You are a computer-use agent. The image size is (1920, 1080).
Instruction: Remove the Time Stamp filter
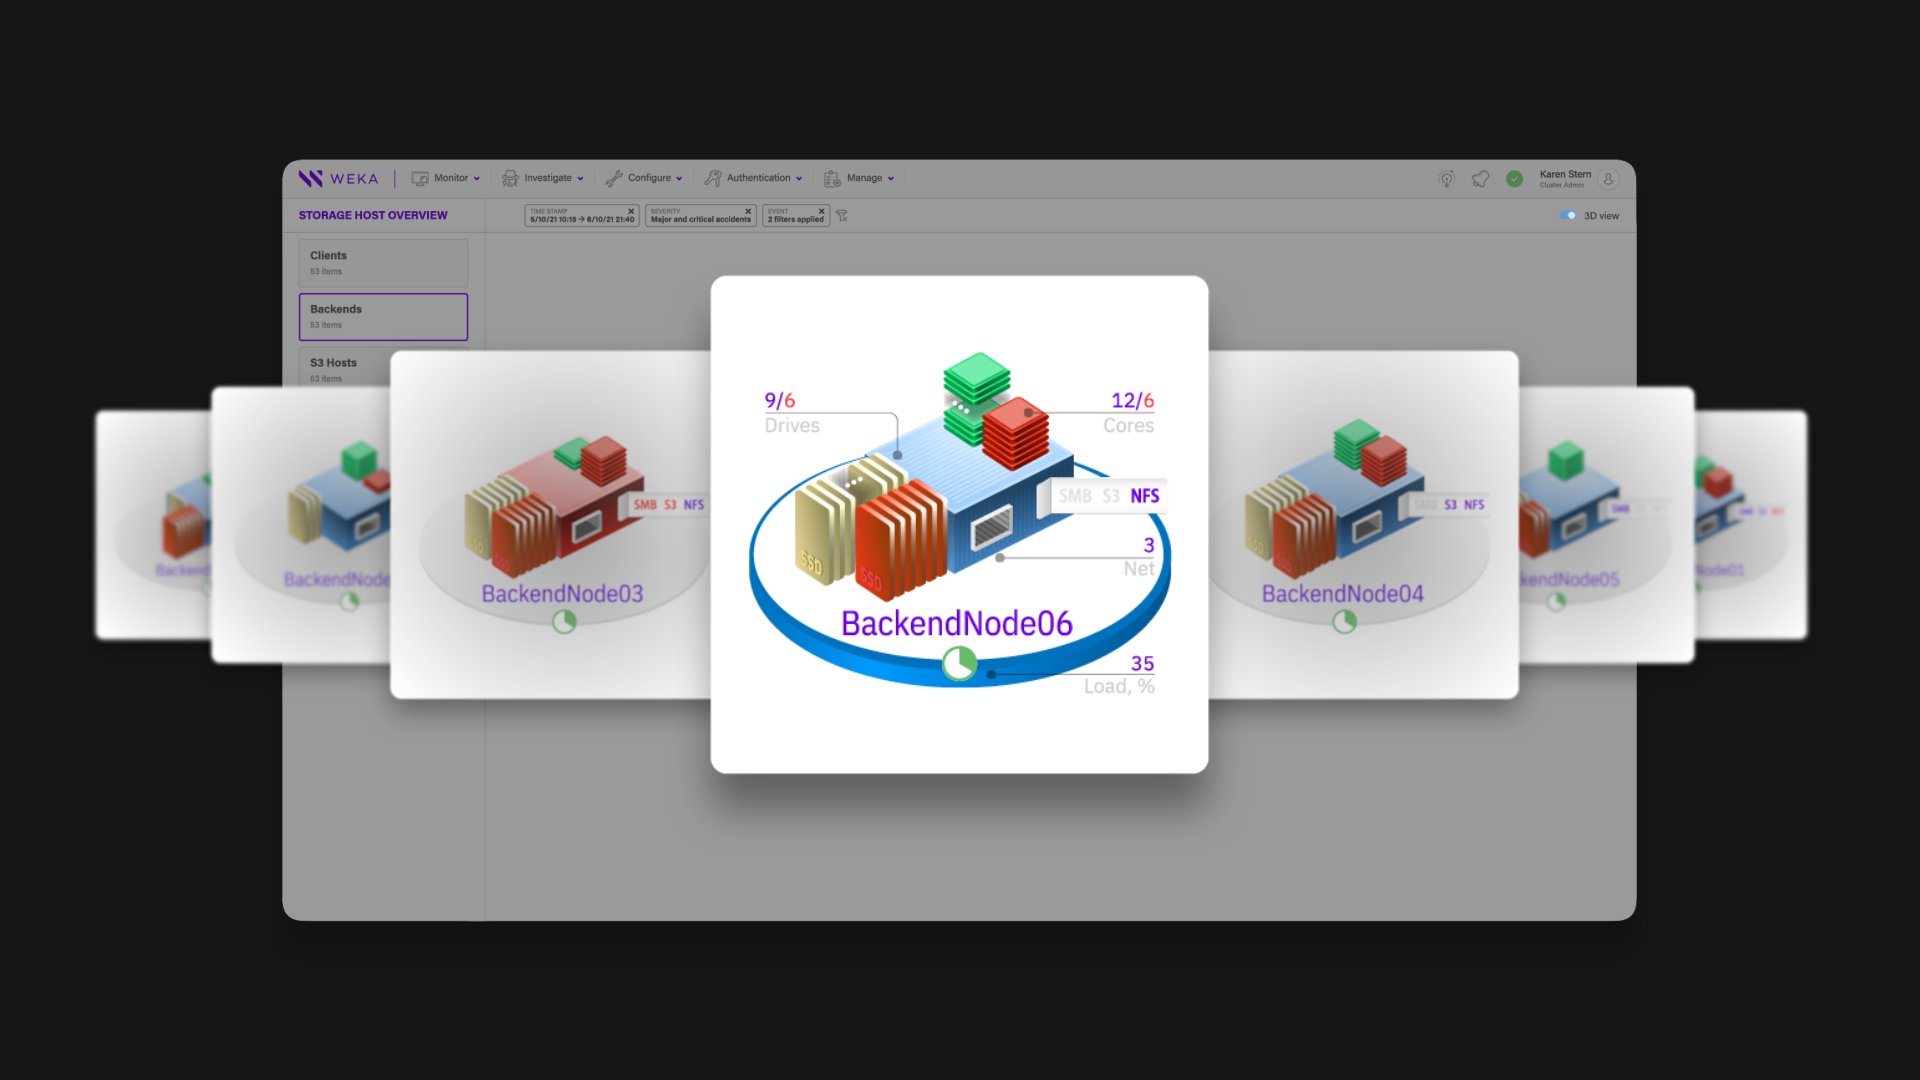point(631,211)
